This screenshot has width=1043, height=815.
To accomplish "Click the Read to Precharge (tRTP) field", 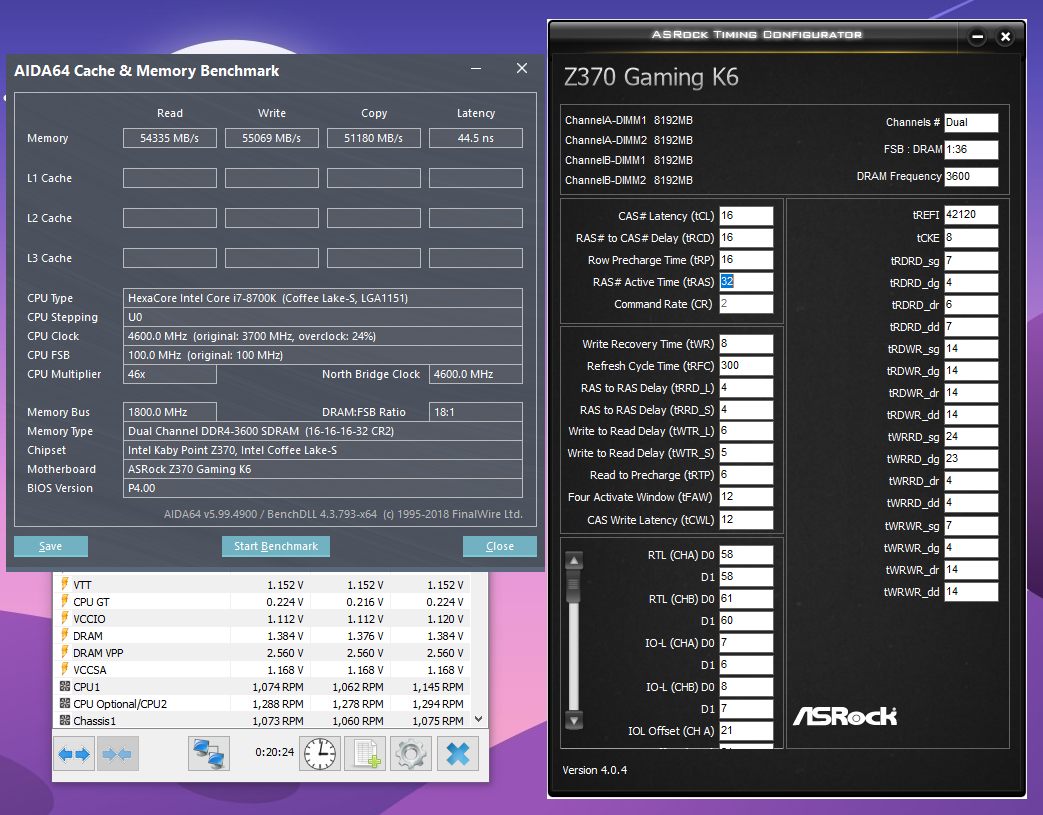I will click(x=746, y=475).
